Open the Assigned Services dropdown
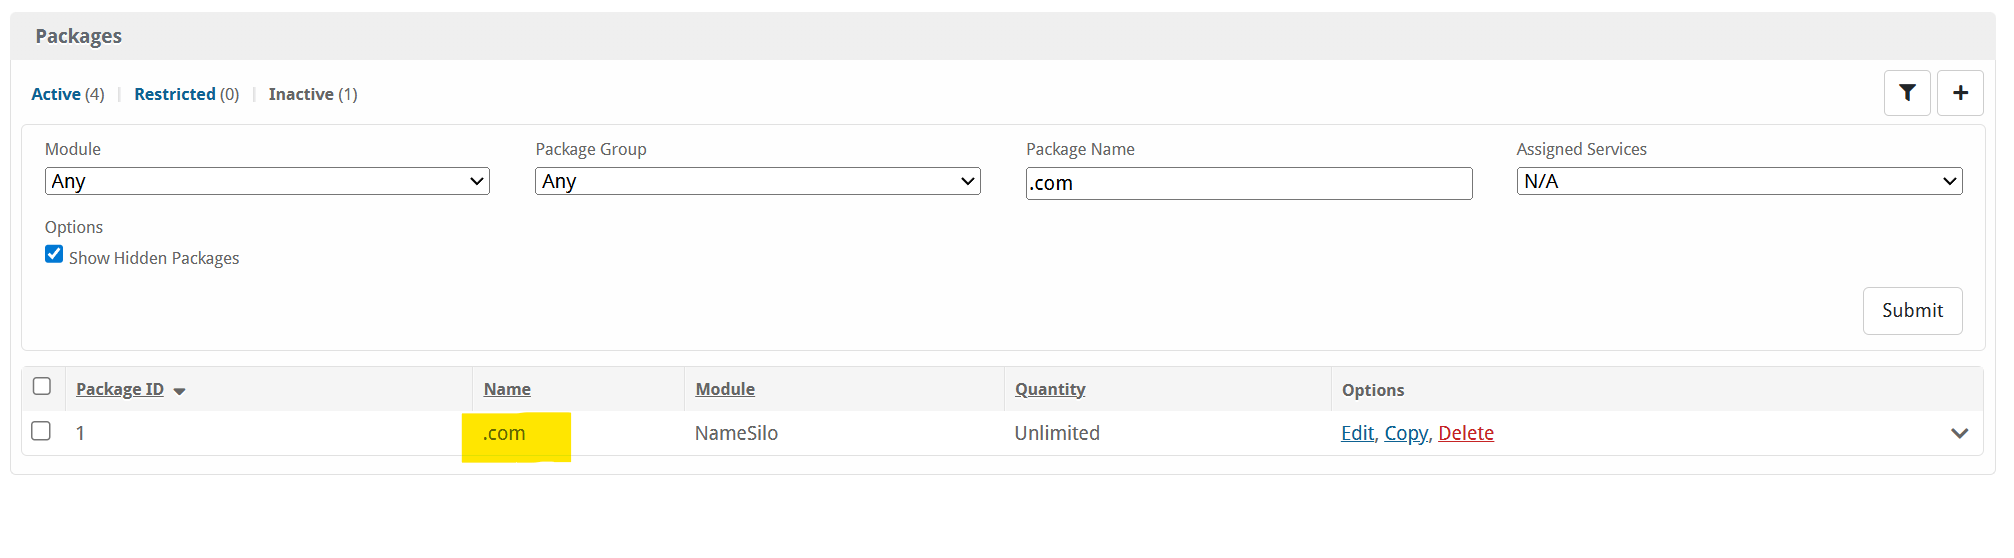 pos(1739,181)
